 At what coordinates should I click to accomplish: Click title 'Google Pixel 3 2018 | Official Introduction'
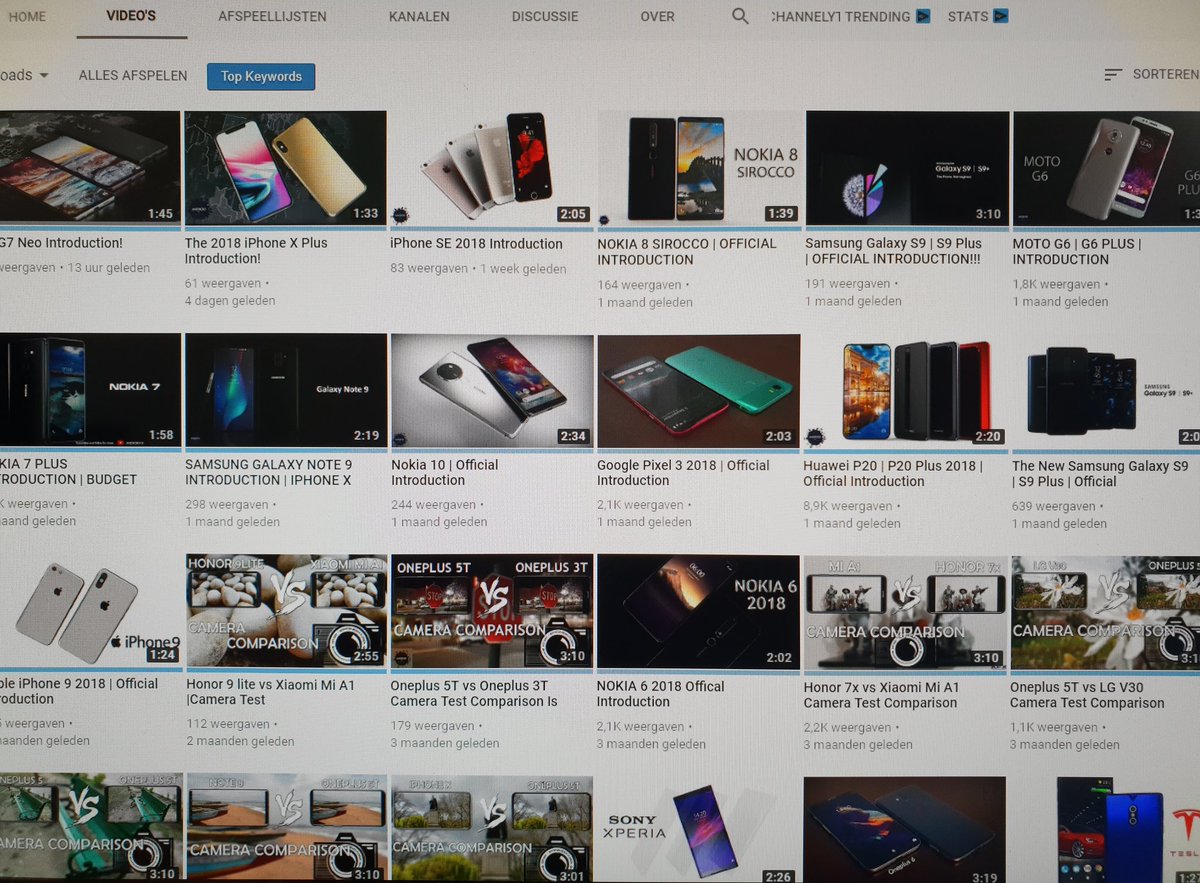click(683, 473)
